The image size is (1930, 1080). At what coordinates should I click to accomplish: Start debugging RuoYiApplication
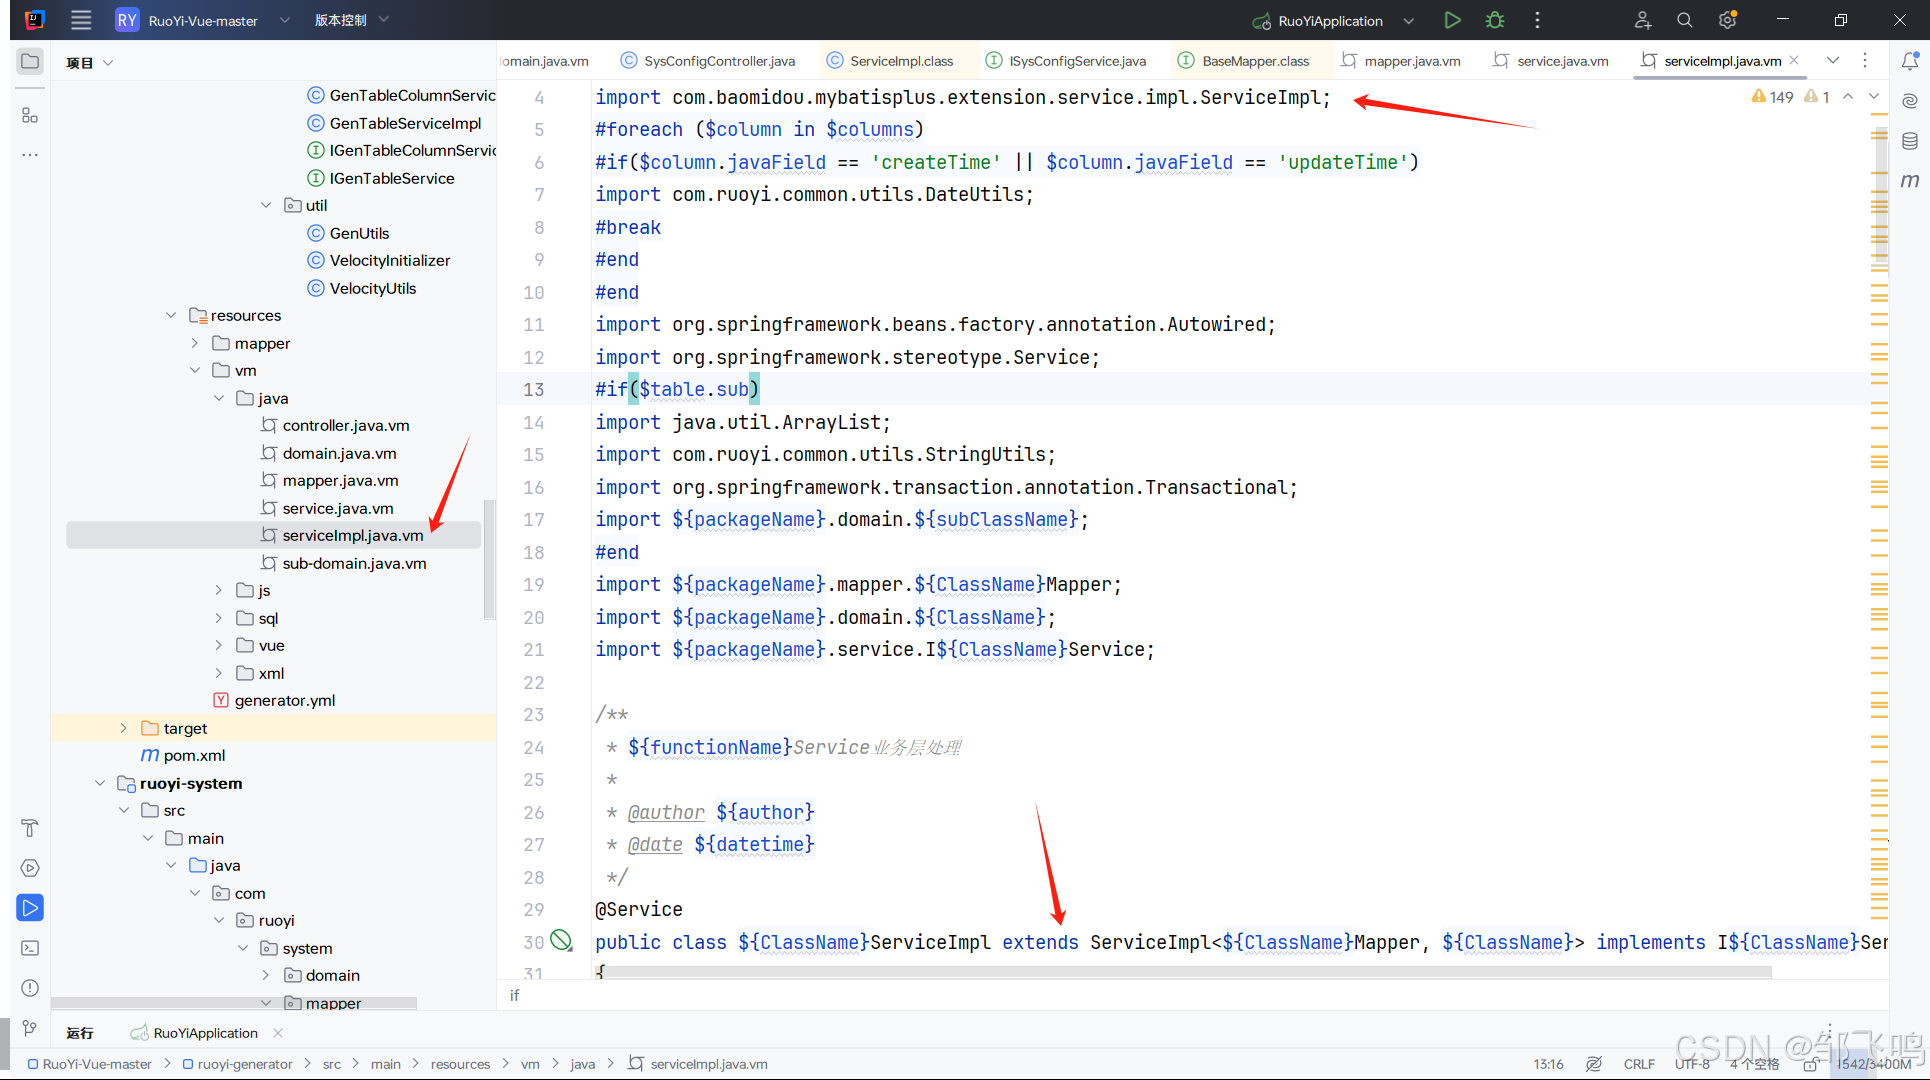(1495, 20)
